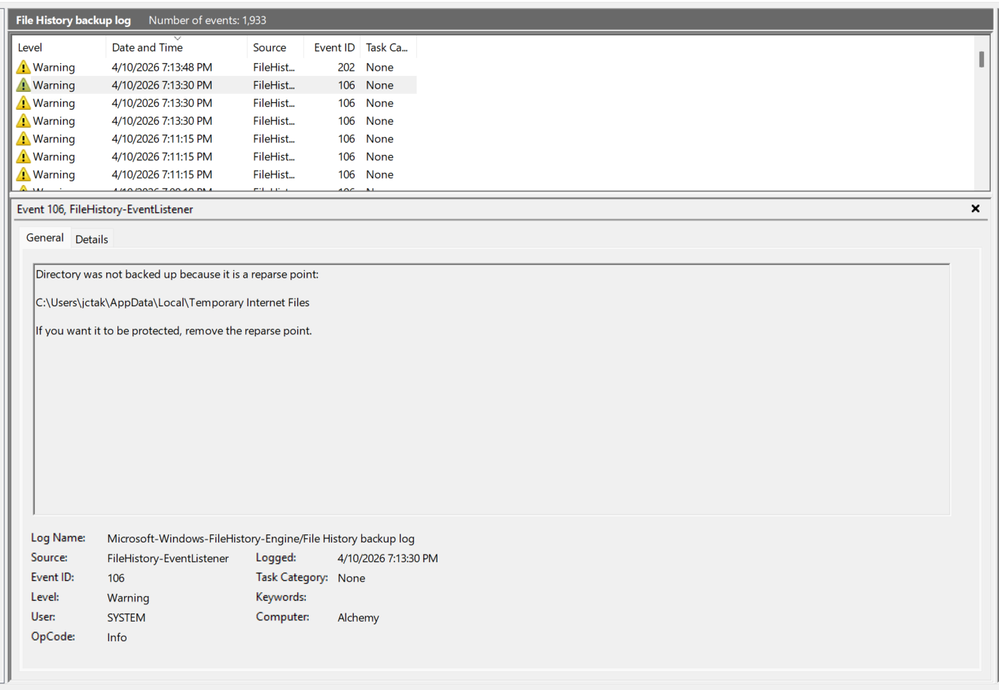Screen dimensions: 999x690
Task: Click the highlighted row's 4/10/2026 7:13:30 PM cell
Action: coord(162,85)
